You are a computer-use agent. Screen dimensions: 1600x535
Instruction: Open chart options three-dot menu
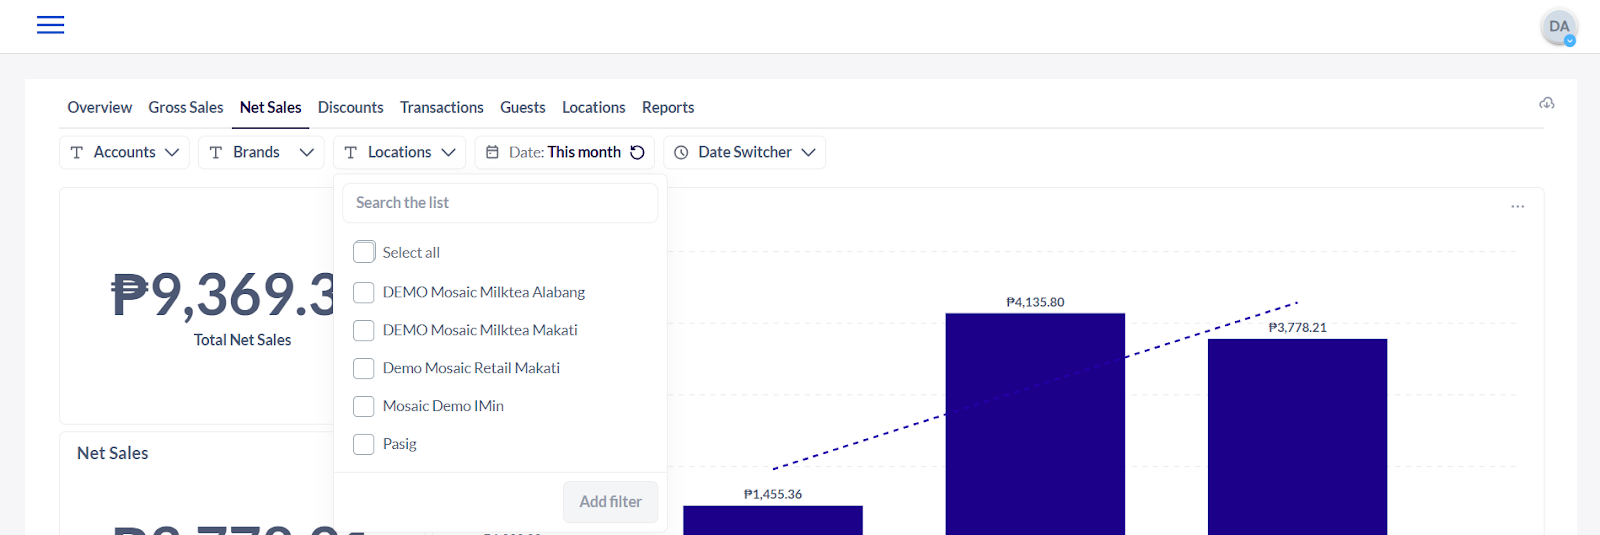click(1517, 206)
